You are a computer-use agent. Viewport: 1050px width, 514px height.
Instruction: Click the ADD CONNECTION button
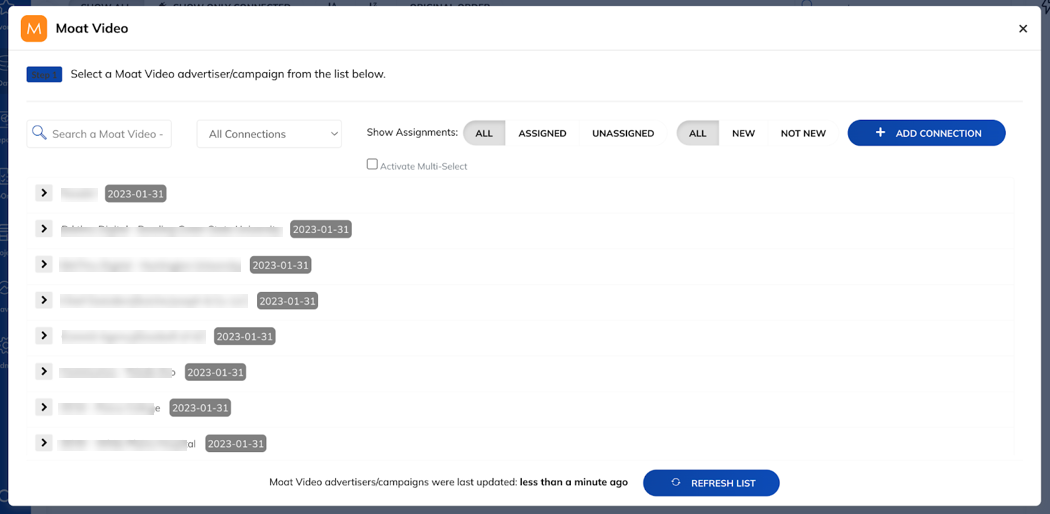click(x=927, y=133)
